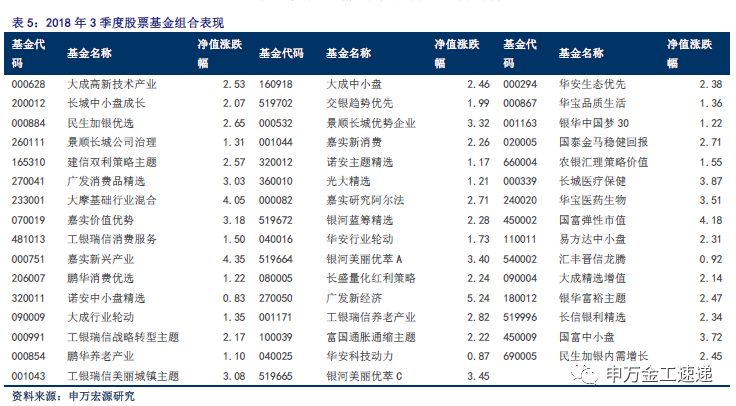Select fund name 工银瑞信消费服务
736x406 pixels.
112,239
